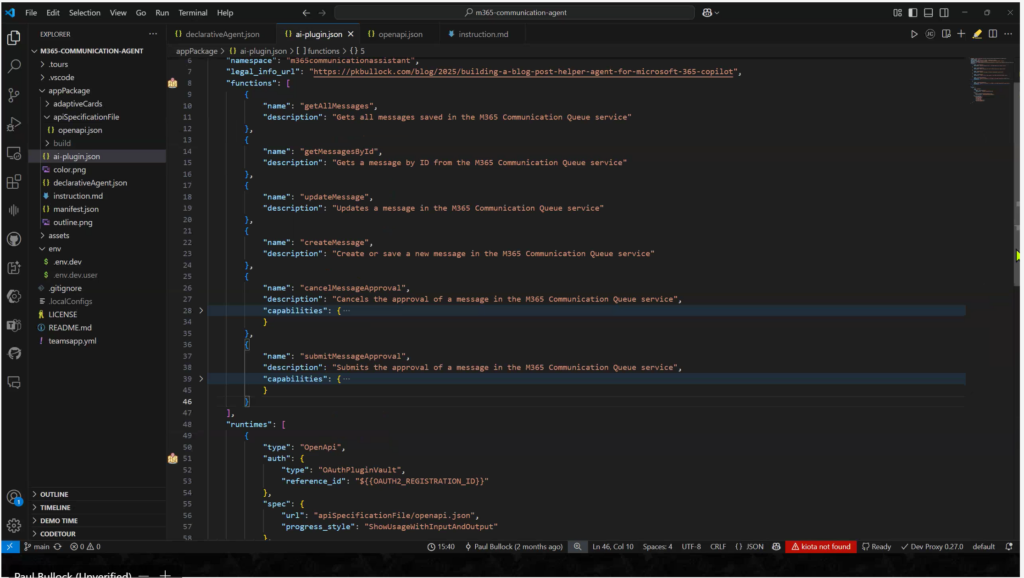Go forward with the navigation arrow
The image size is (1024, 578).
322,12
